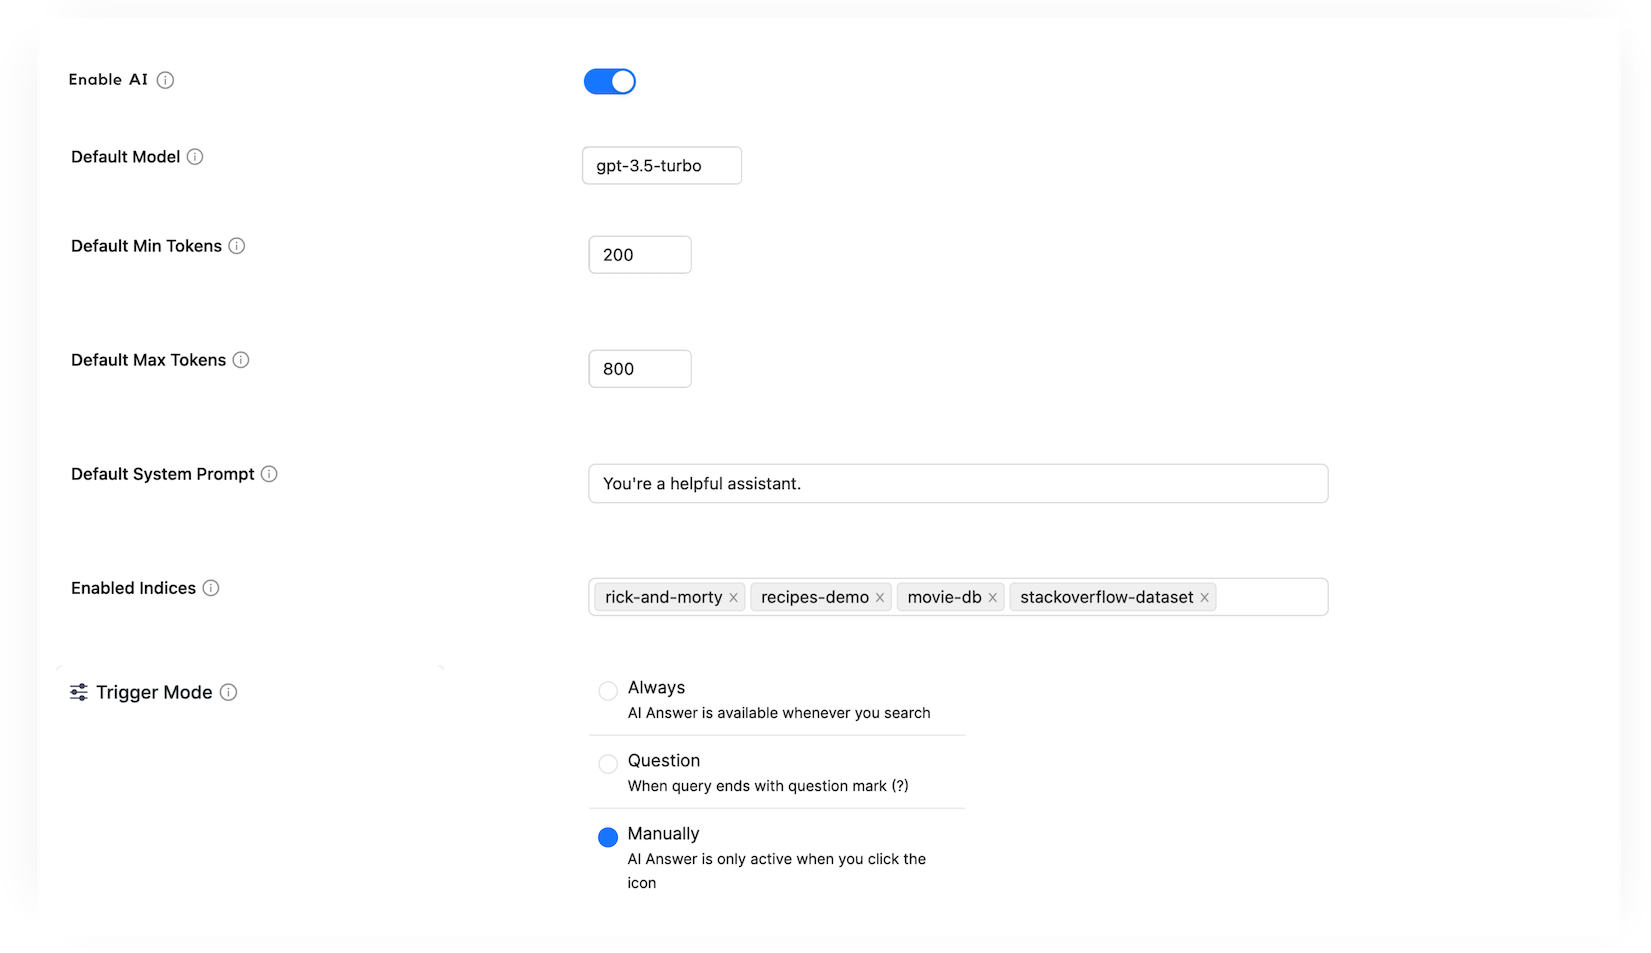Click the sliders icon beside Trigger Mode
The width and height of the screenshot is (1651, 953).
coord(79,691)
